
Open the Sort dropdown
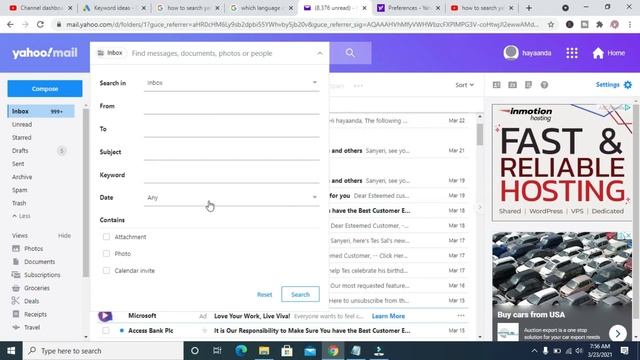click(x=464, y=85)
